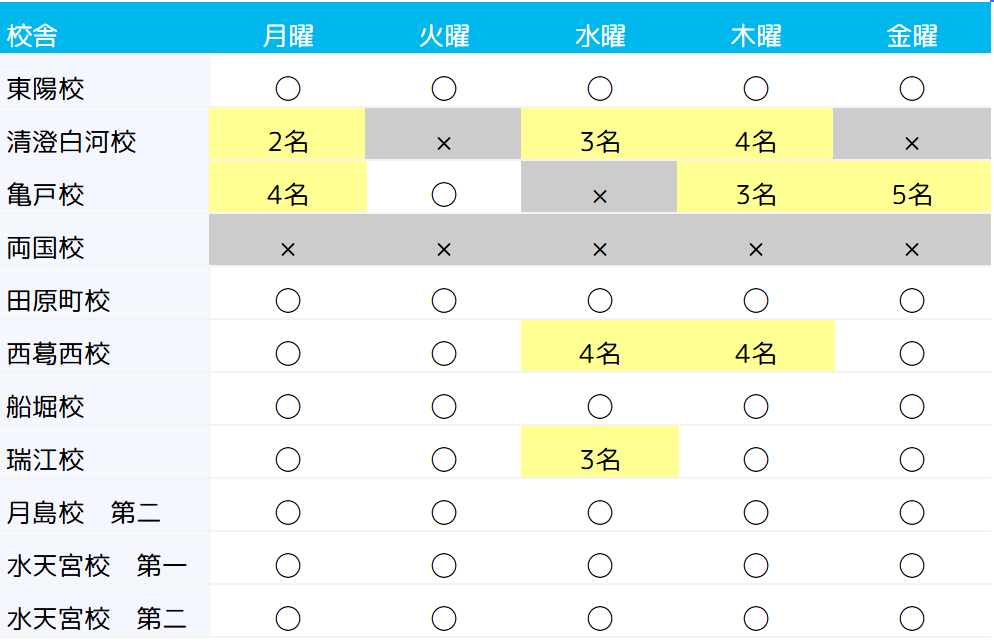
Task: Select the 水曜 header cell
Action: click(x=600, y=36)
